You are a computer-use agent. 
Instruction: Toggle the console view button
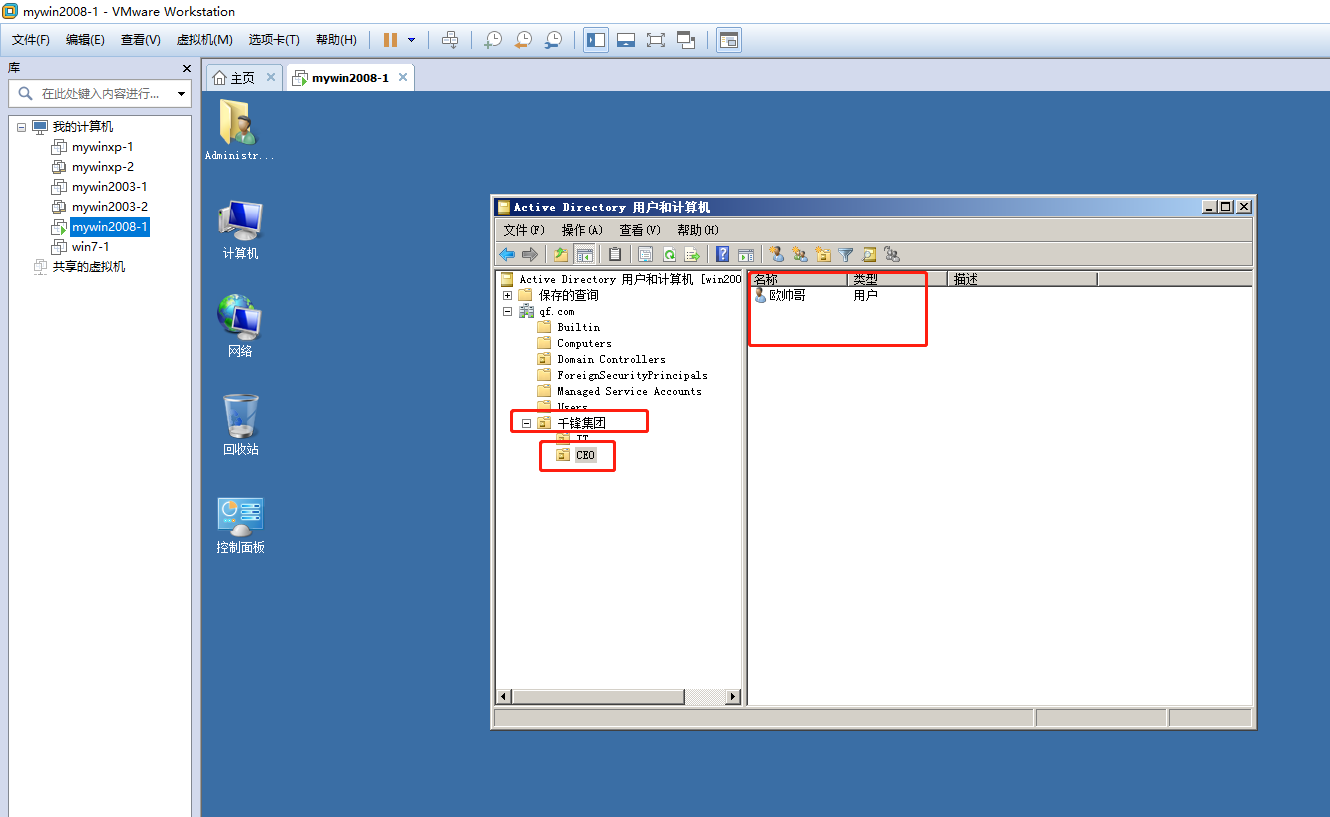point(729,40)
